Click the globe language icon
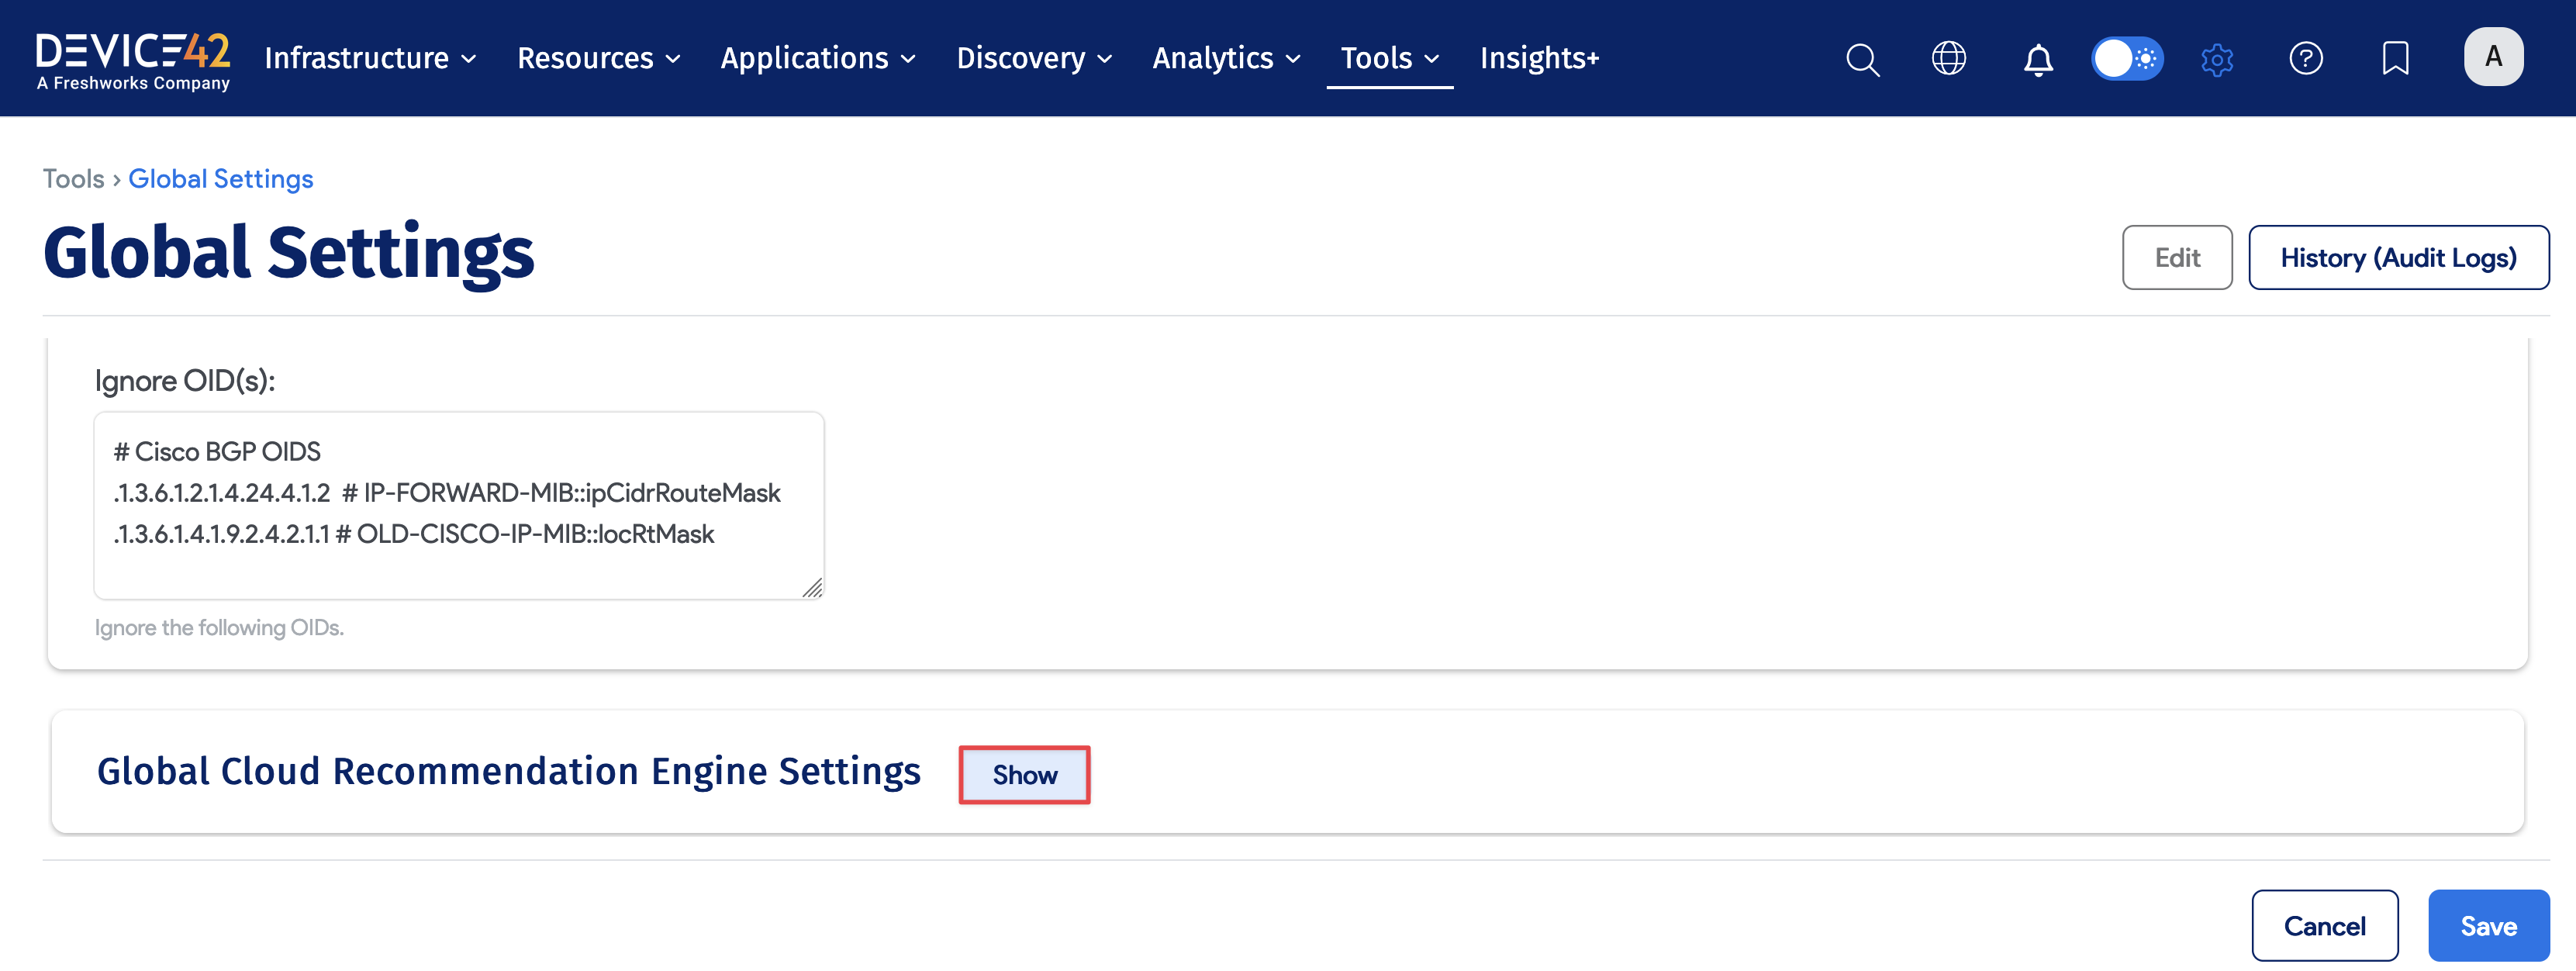 1948,59
